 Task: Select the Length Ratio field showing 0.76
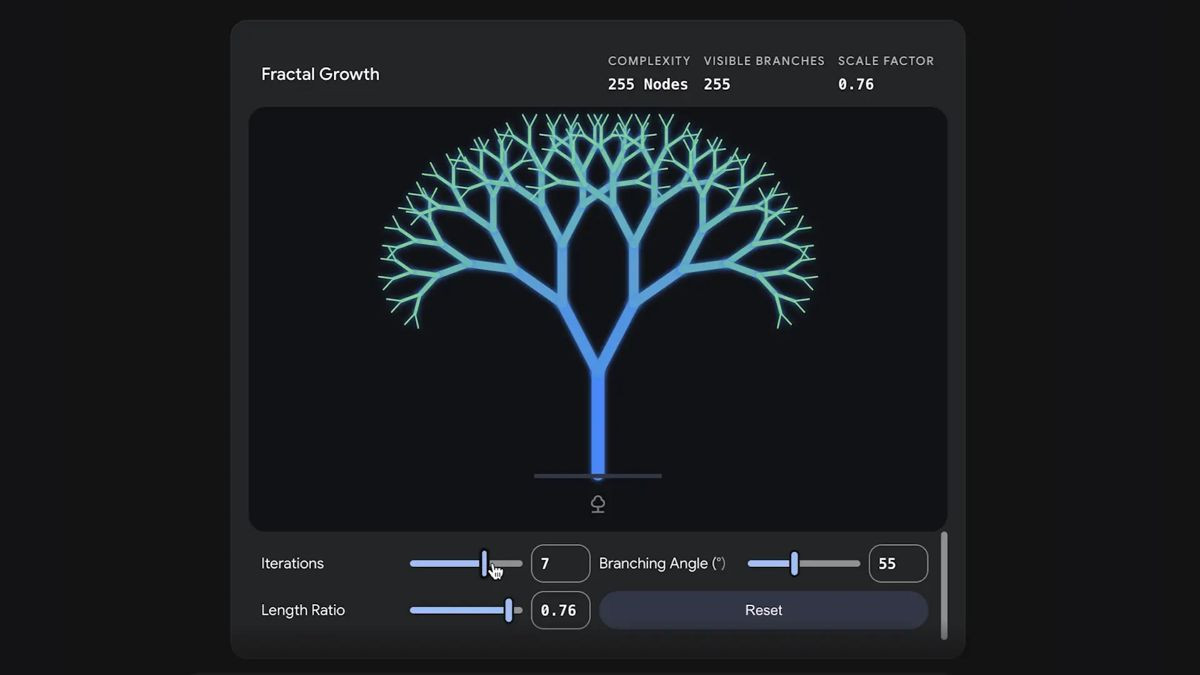[560, 610]
